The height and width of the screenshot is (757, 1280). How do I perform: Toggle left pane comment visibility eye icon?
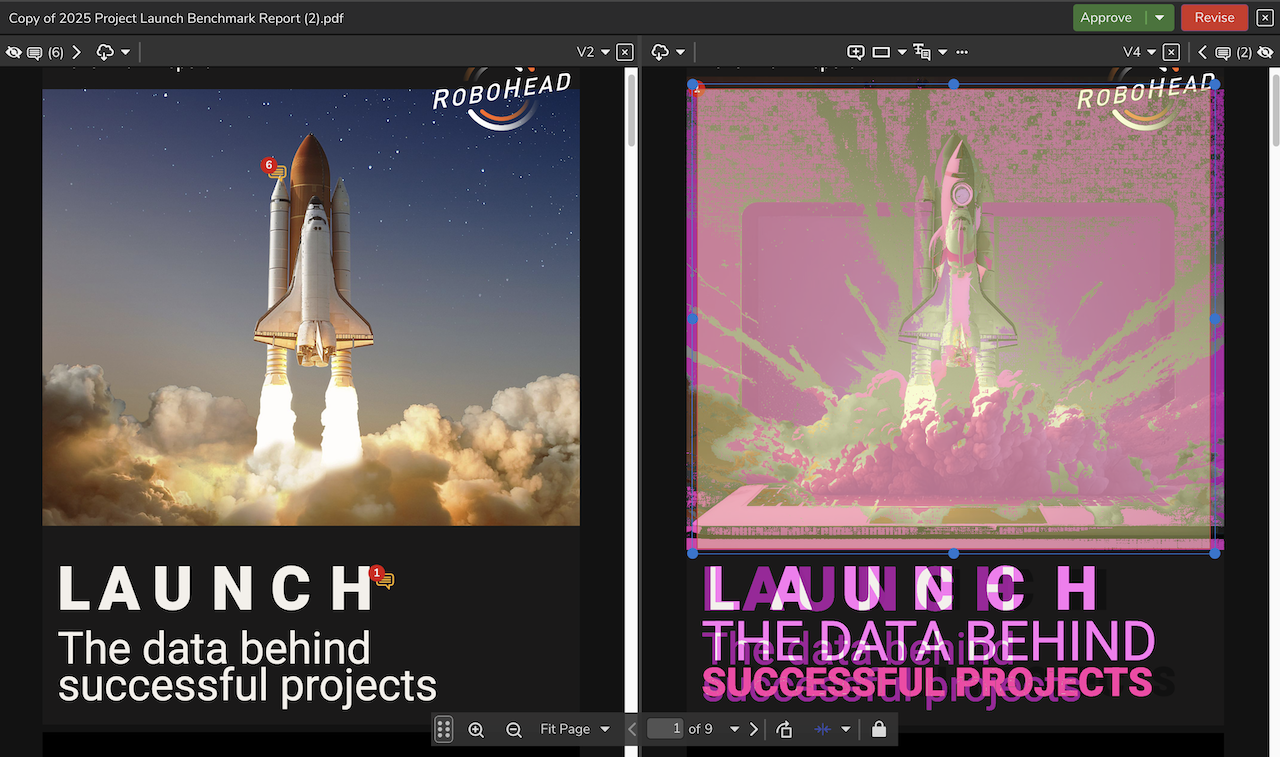coord(14,52)
